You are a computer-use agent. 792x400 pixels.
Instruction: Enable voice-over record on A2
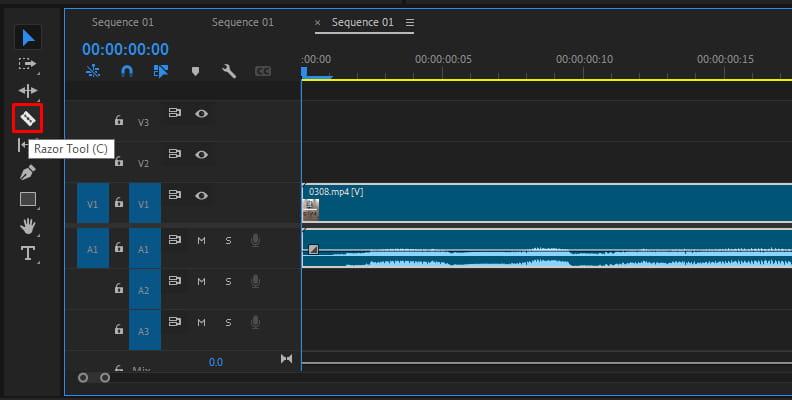click(x=256, y=281)
